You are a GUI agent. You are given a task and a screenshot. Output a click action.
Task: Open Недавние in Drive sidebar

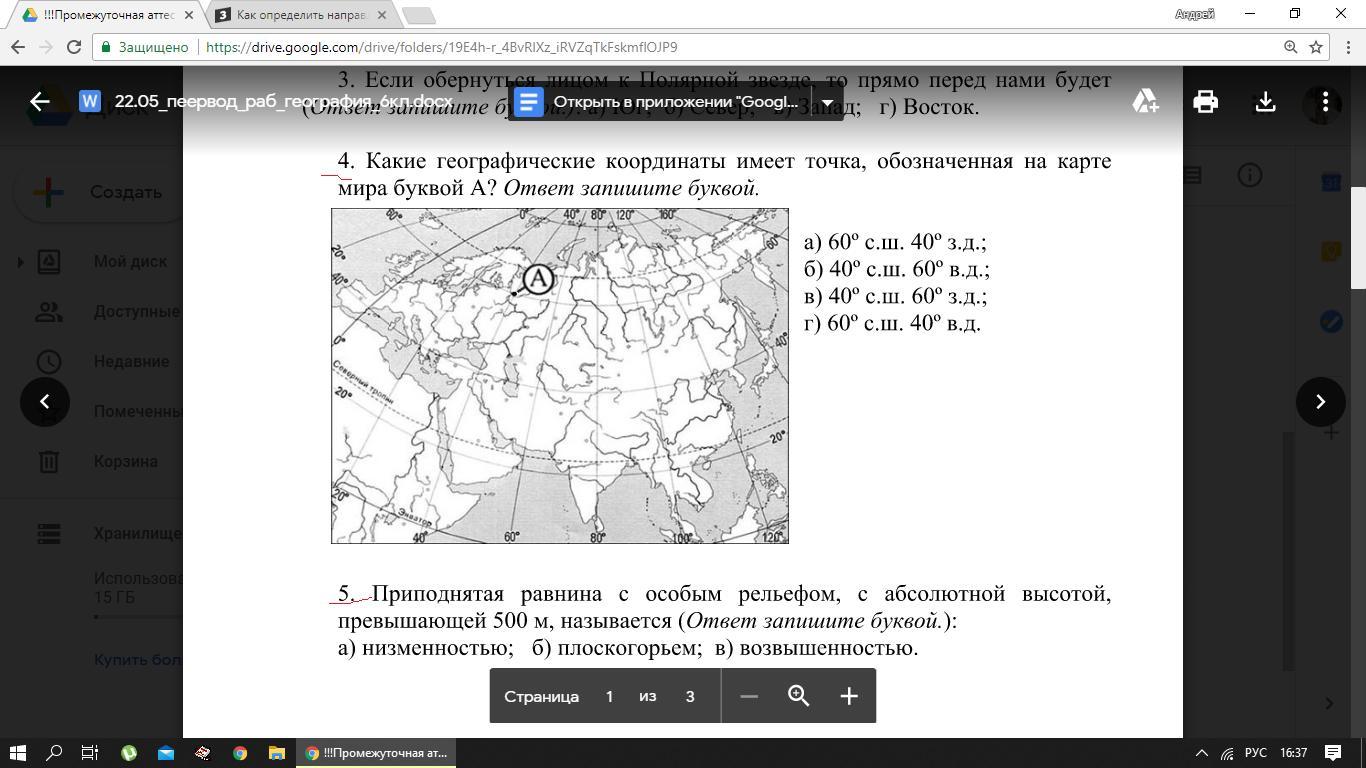point(131,361)
